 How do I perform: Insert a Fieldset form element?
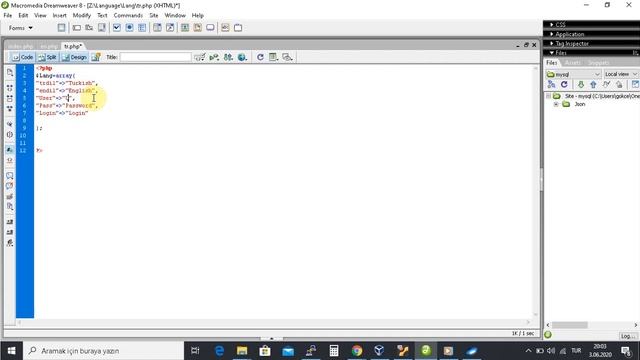pyautogui.click(x=238, y=28)
